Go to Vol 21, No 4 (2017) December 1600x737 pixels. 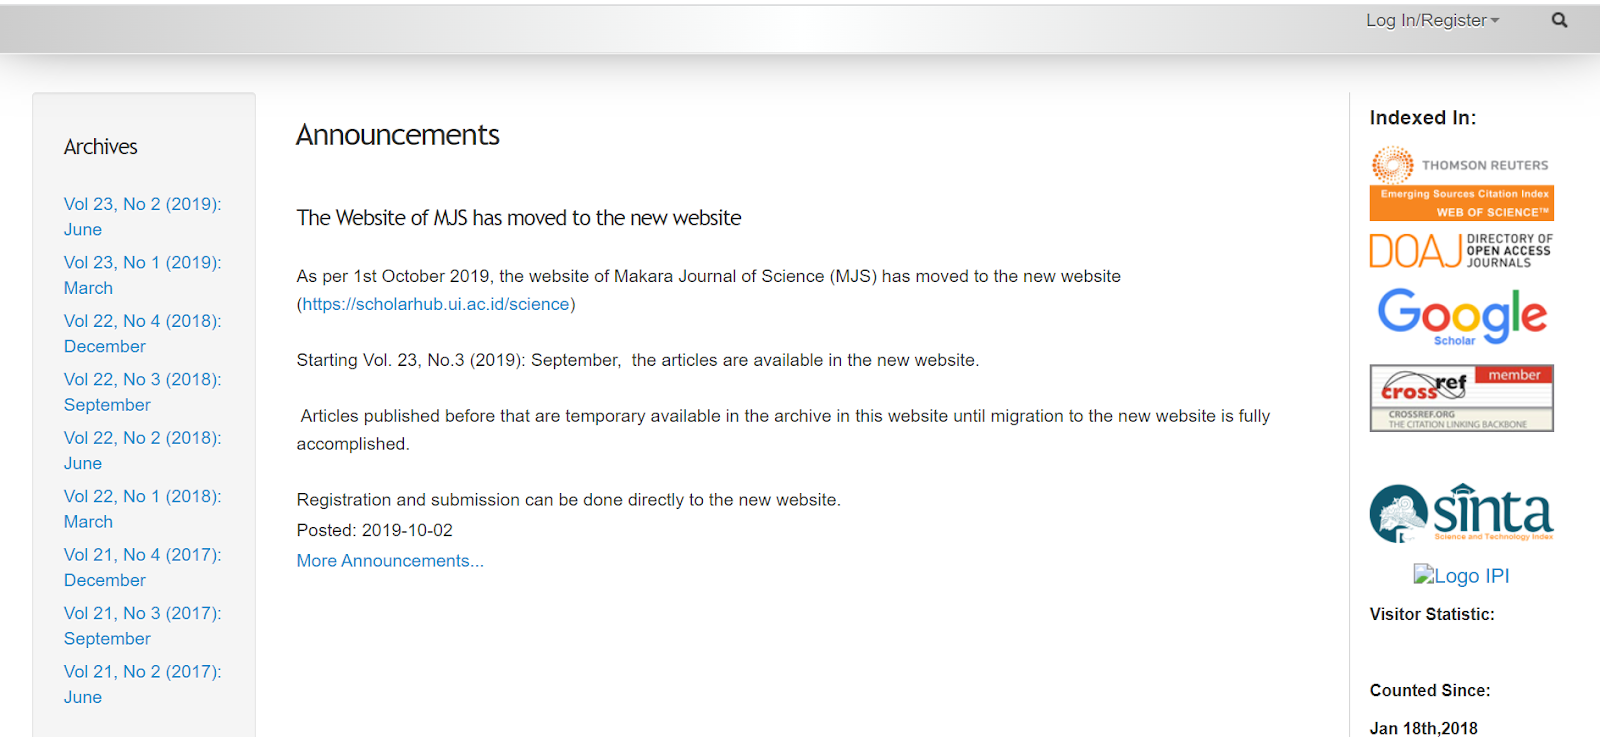pos(143,568)
